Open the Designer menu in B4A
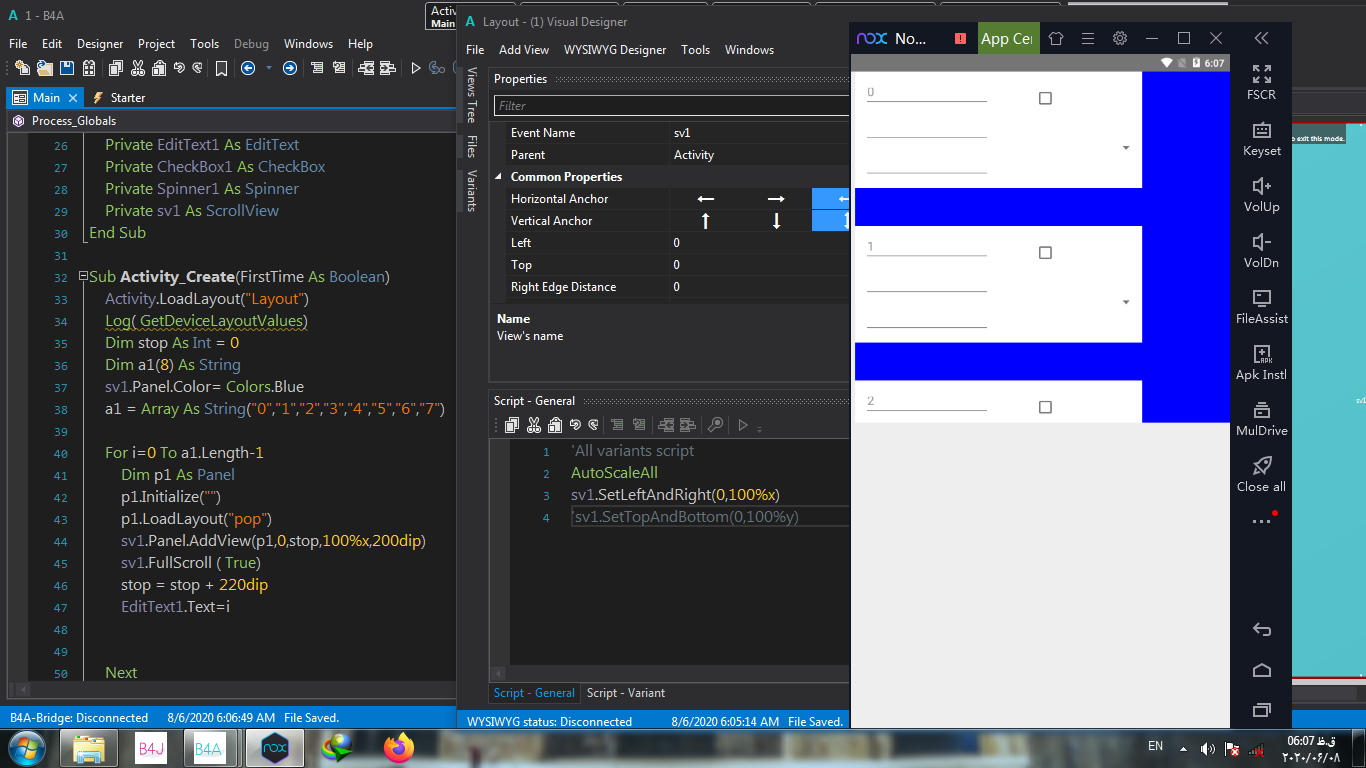Viewport: 1366px width, 768px height. (100, 44)
